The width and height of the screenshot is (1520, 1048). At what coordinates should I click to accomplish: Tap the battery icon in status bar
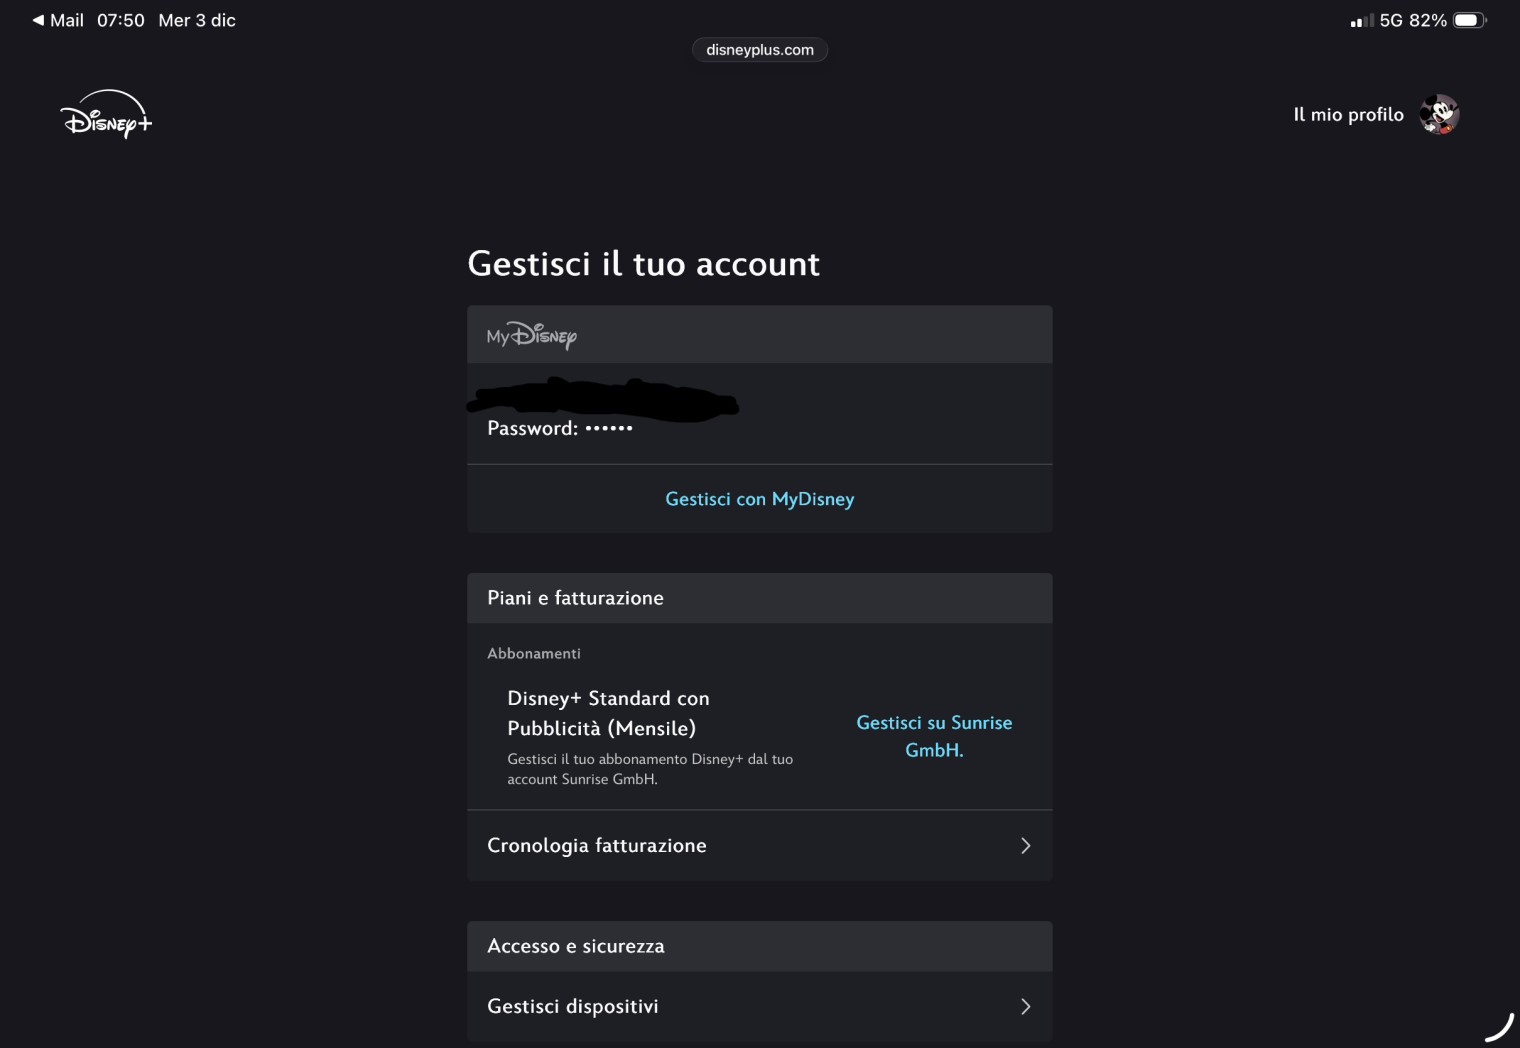tap(1469, 20)
